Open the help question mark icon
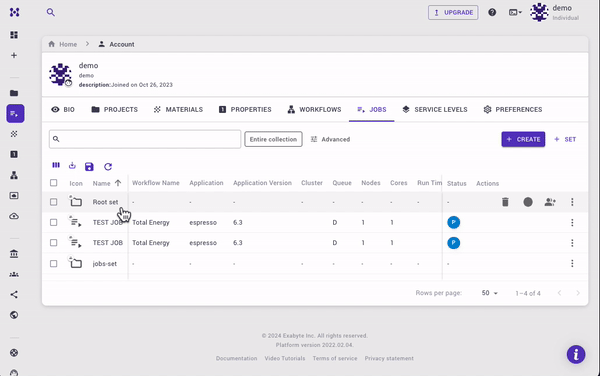This screenshot has height=376, width=600. point(492,12)
